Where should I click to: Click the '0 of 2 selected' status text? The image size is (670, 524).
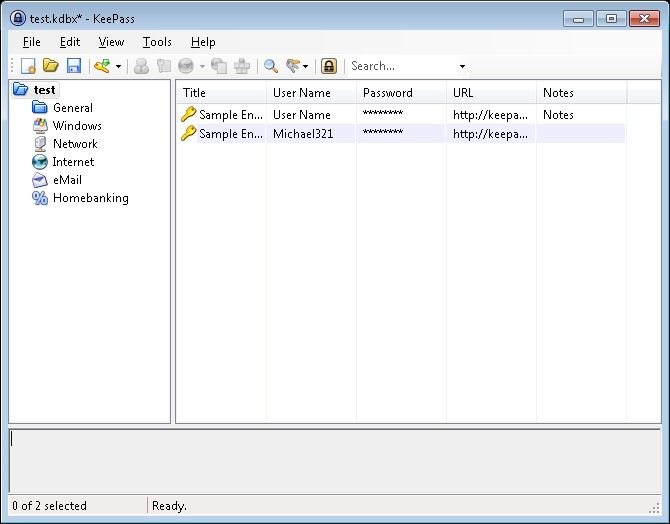pyautogui.click(x=49, y=506)
